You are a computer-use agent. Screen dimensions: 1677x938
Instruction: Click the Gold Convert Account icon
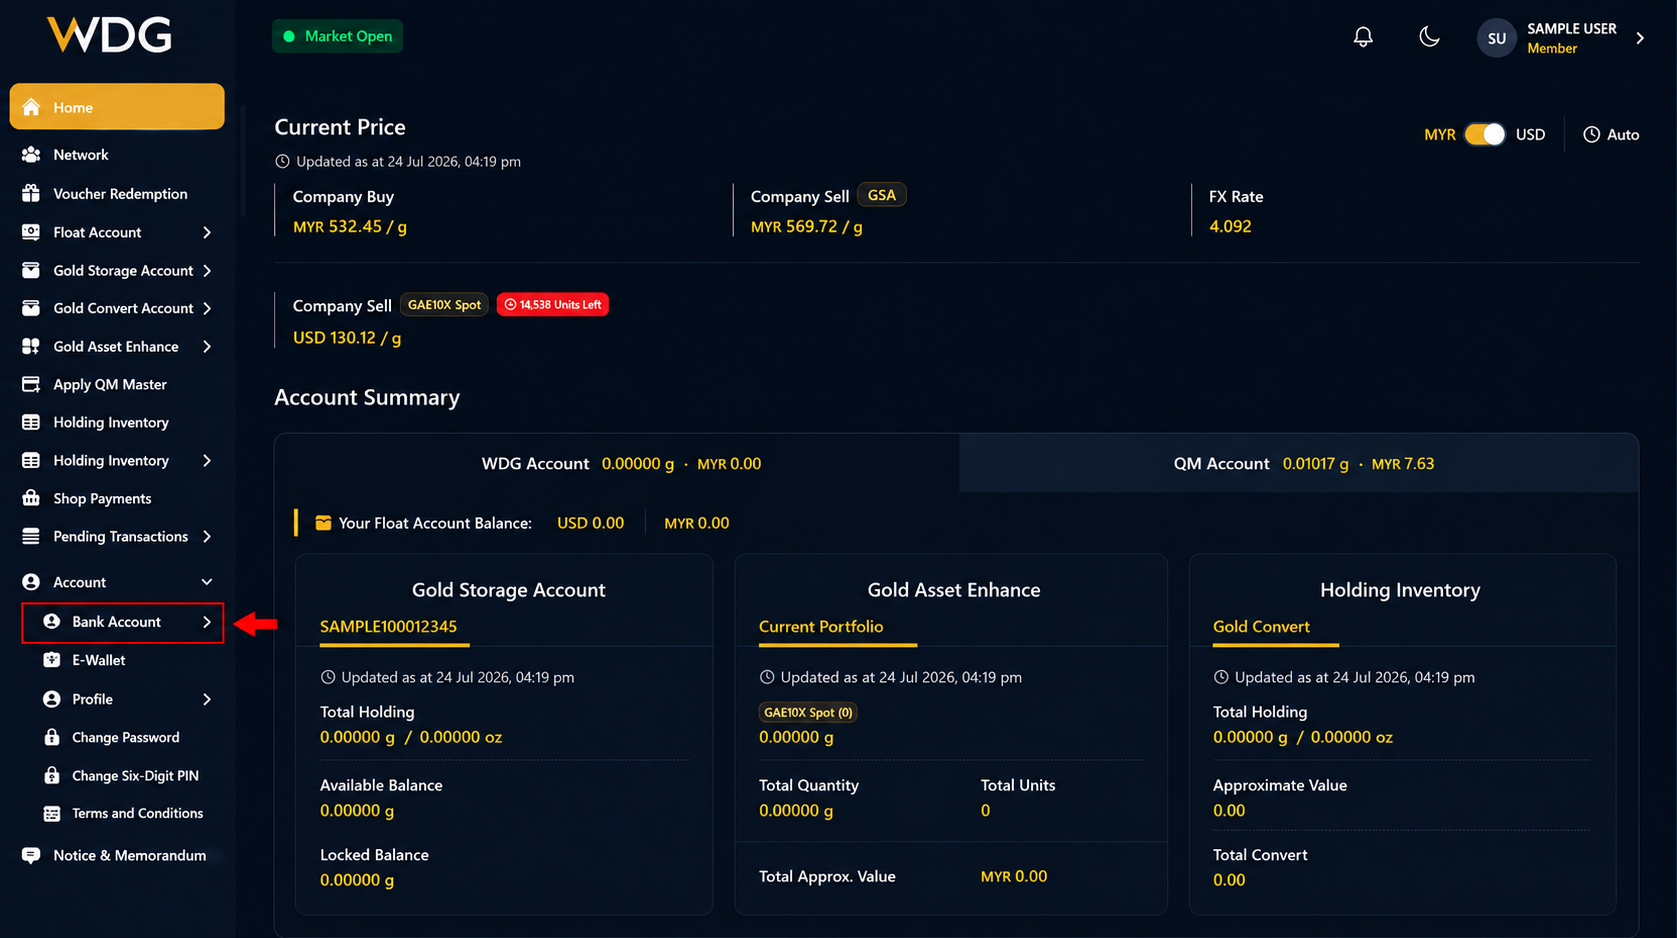[31, 308]
